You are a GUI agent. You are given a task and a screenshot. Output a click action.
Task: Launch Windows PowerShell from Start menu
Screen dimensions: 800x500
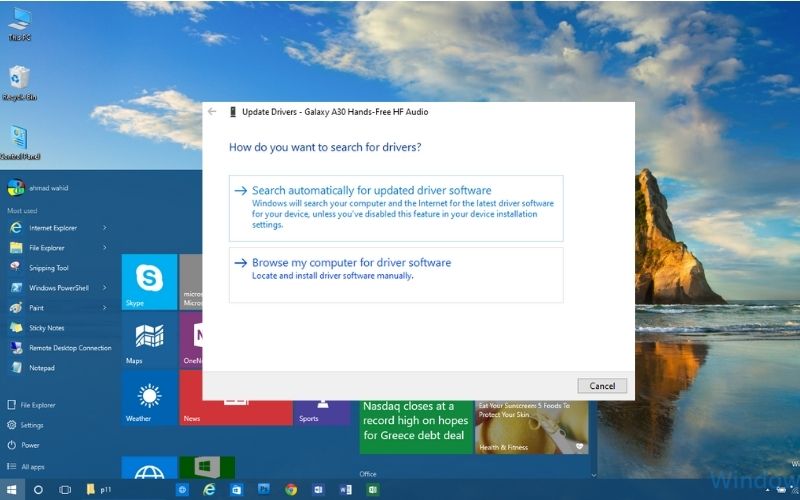[x=59, y=288]
